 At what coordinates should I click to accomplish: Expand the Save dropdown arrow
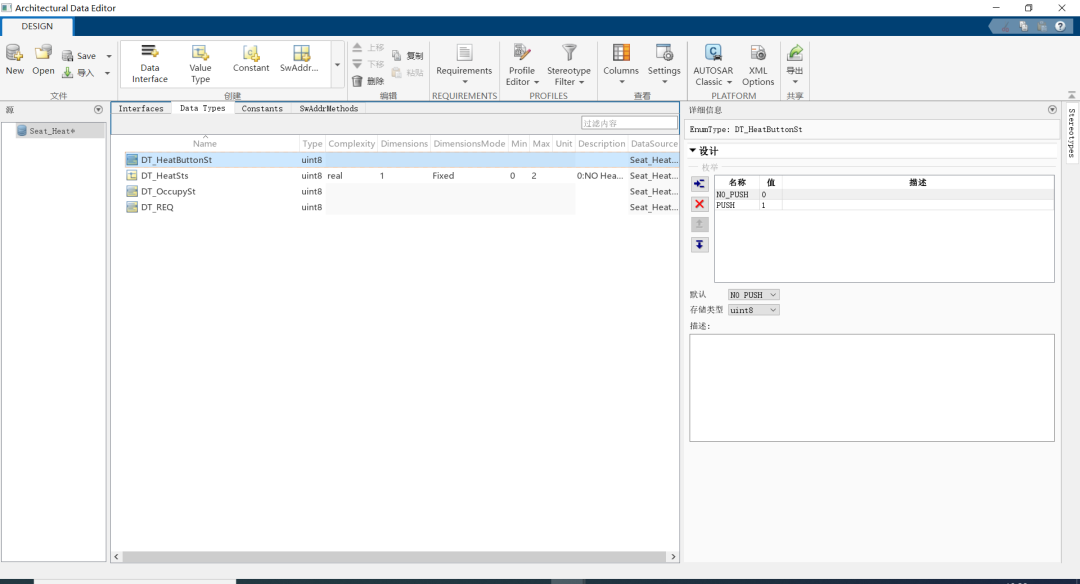(109, 56)
